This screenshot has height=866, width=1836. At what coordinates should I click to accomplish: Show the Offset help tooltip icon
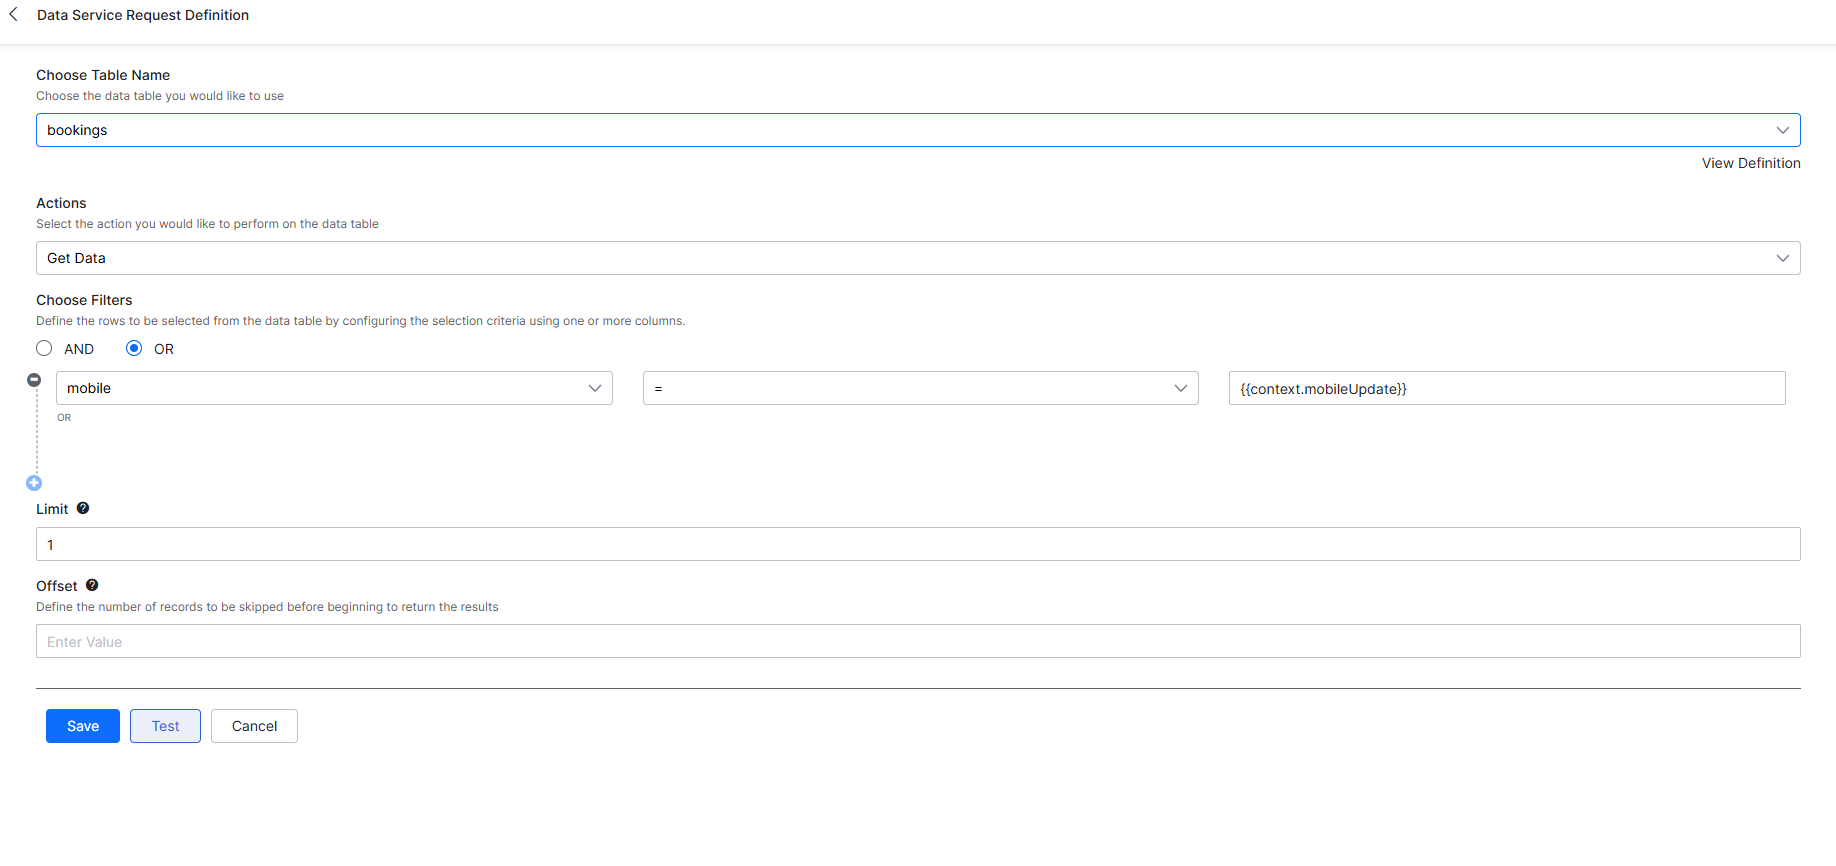coord(92,585)
